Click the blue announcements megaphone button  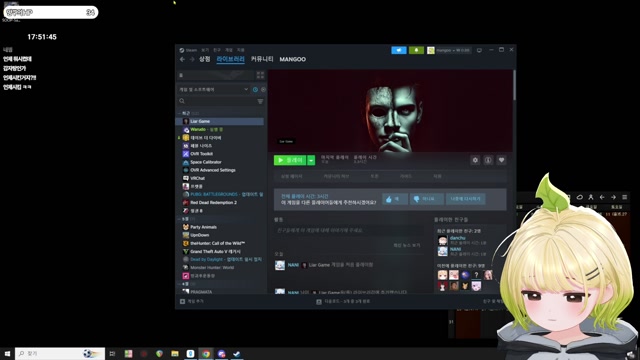(x=399, y=50)
